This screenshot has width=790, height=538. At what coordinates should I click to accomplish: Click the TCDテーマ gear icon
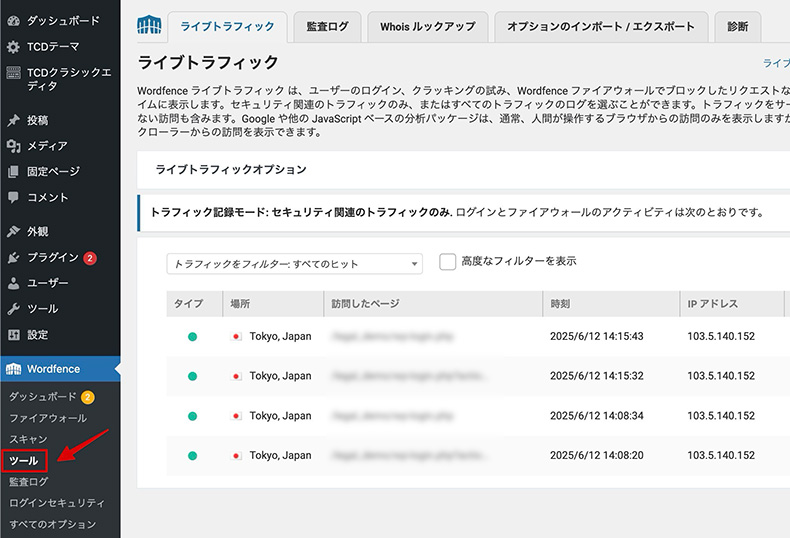[14, 47]
